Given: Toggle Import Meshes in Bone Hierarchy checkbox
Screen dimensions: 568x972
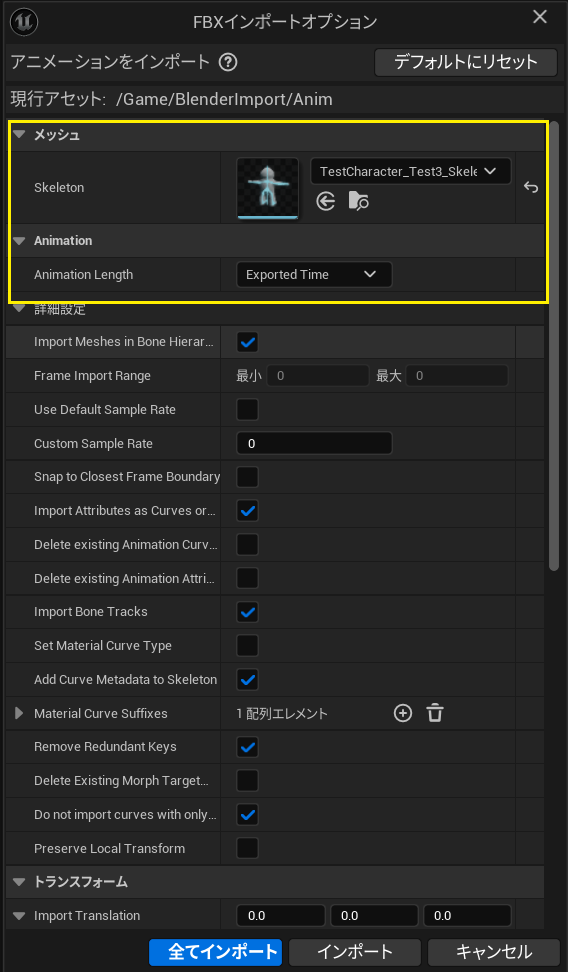Looking at the screenshot, I should 248,342.
